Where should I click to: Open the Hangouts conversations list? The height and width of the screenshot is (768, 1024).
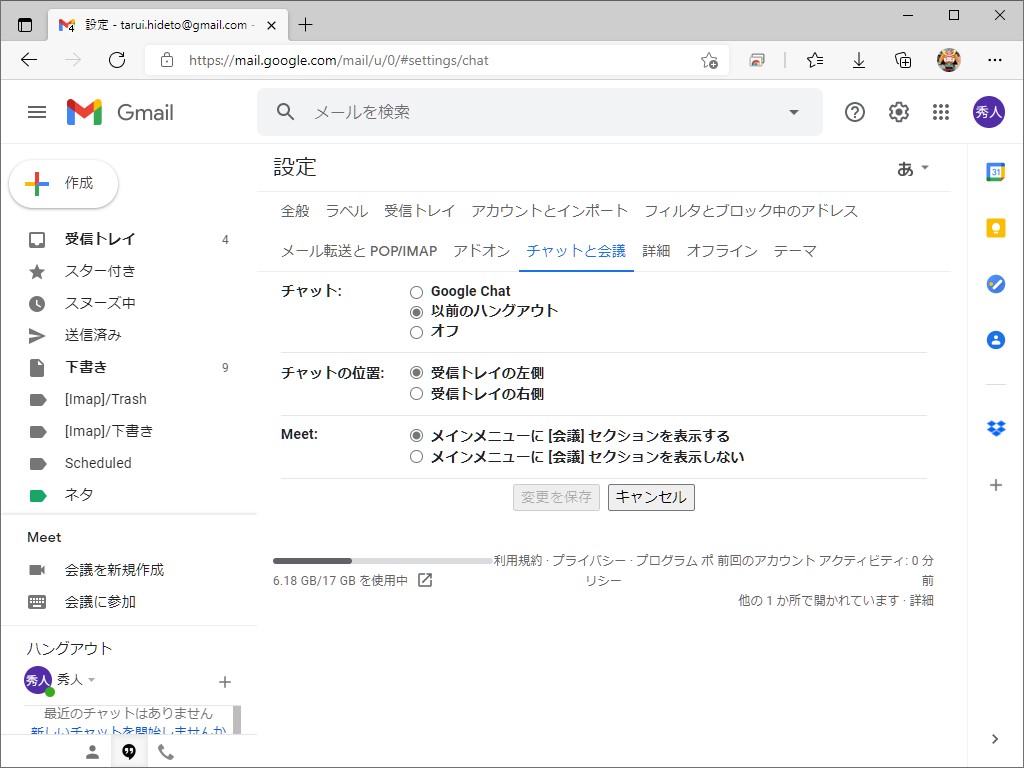point(129,751)
